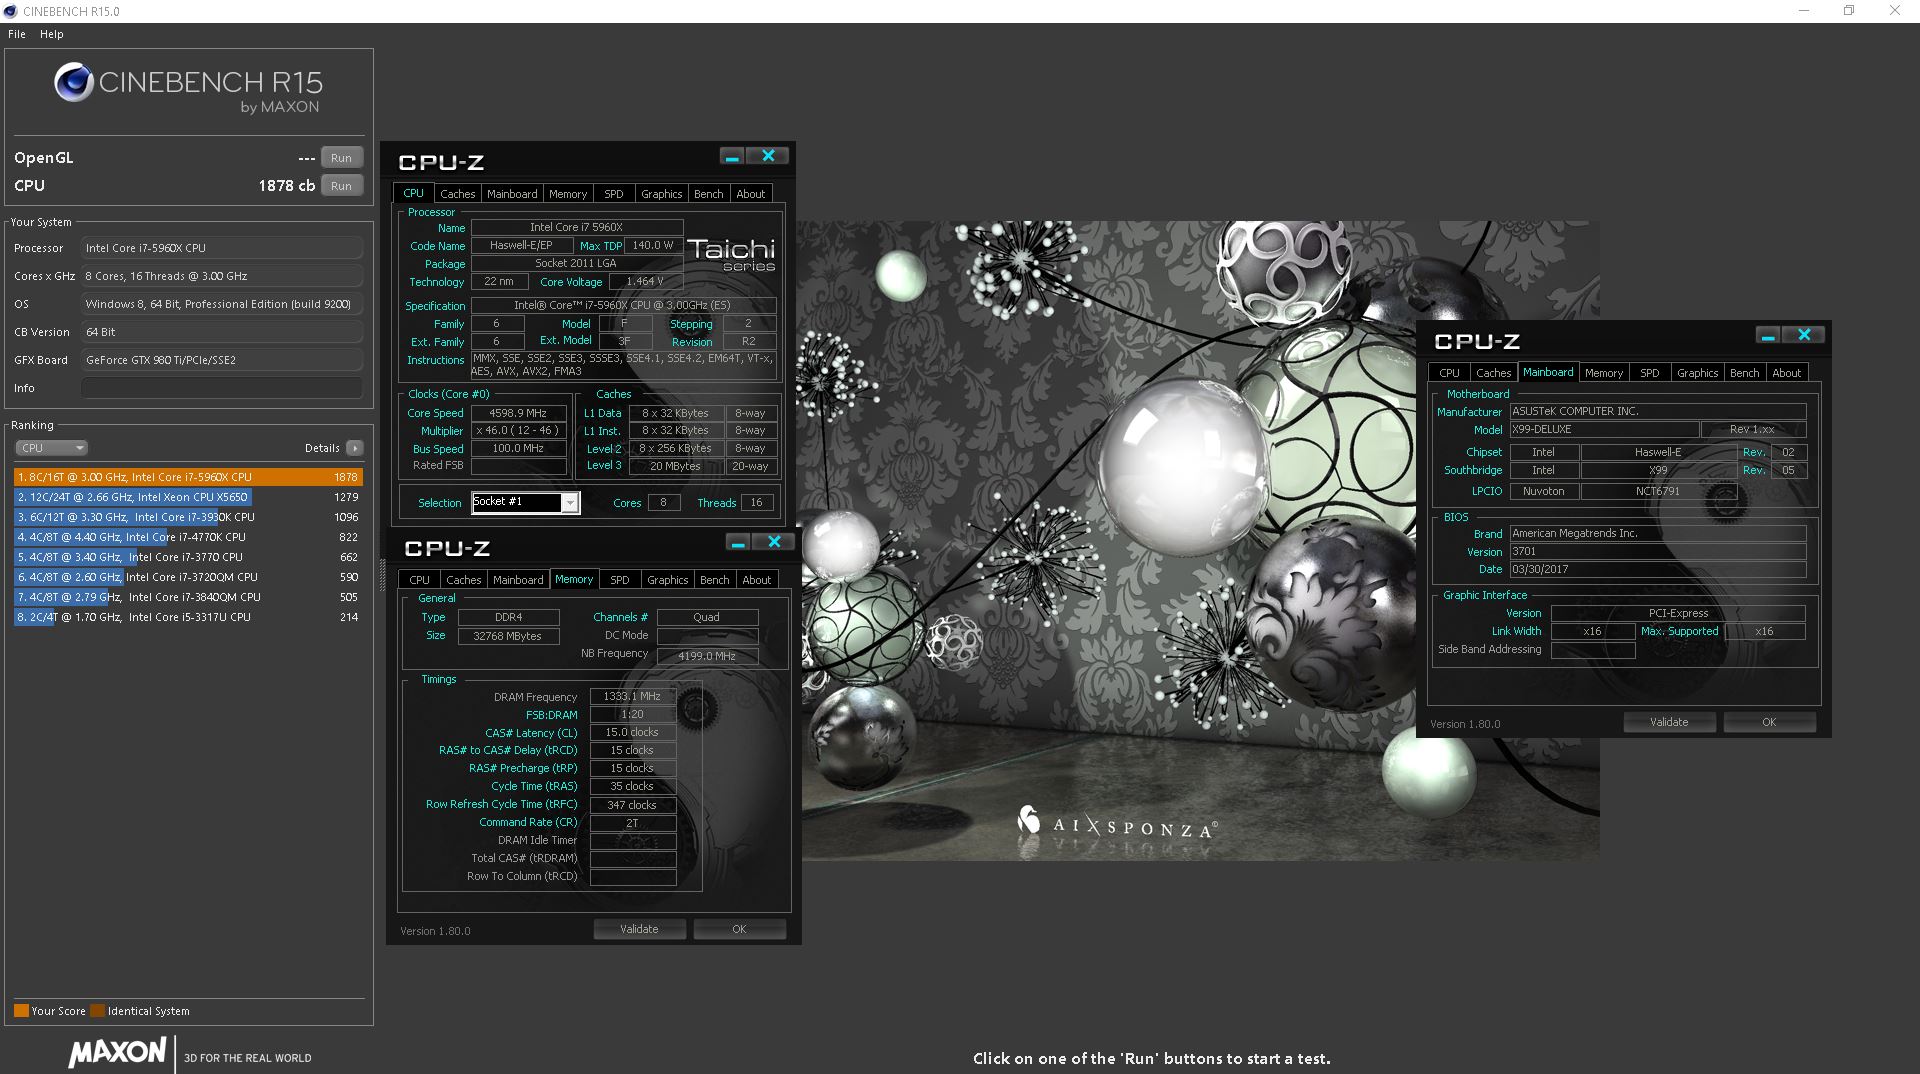The width and height of the screenshot is (1920, 1074).
Task: Close the CPU-Z Memory window
Action: tap(774, 542)
